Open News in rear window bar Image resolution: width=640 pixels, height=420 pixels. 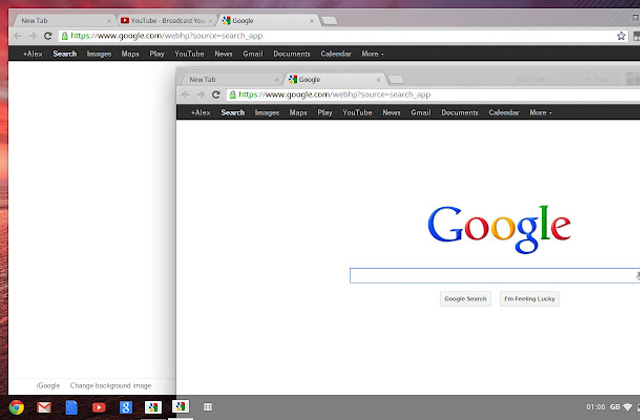223,54
